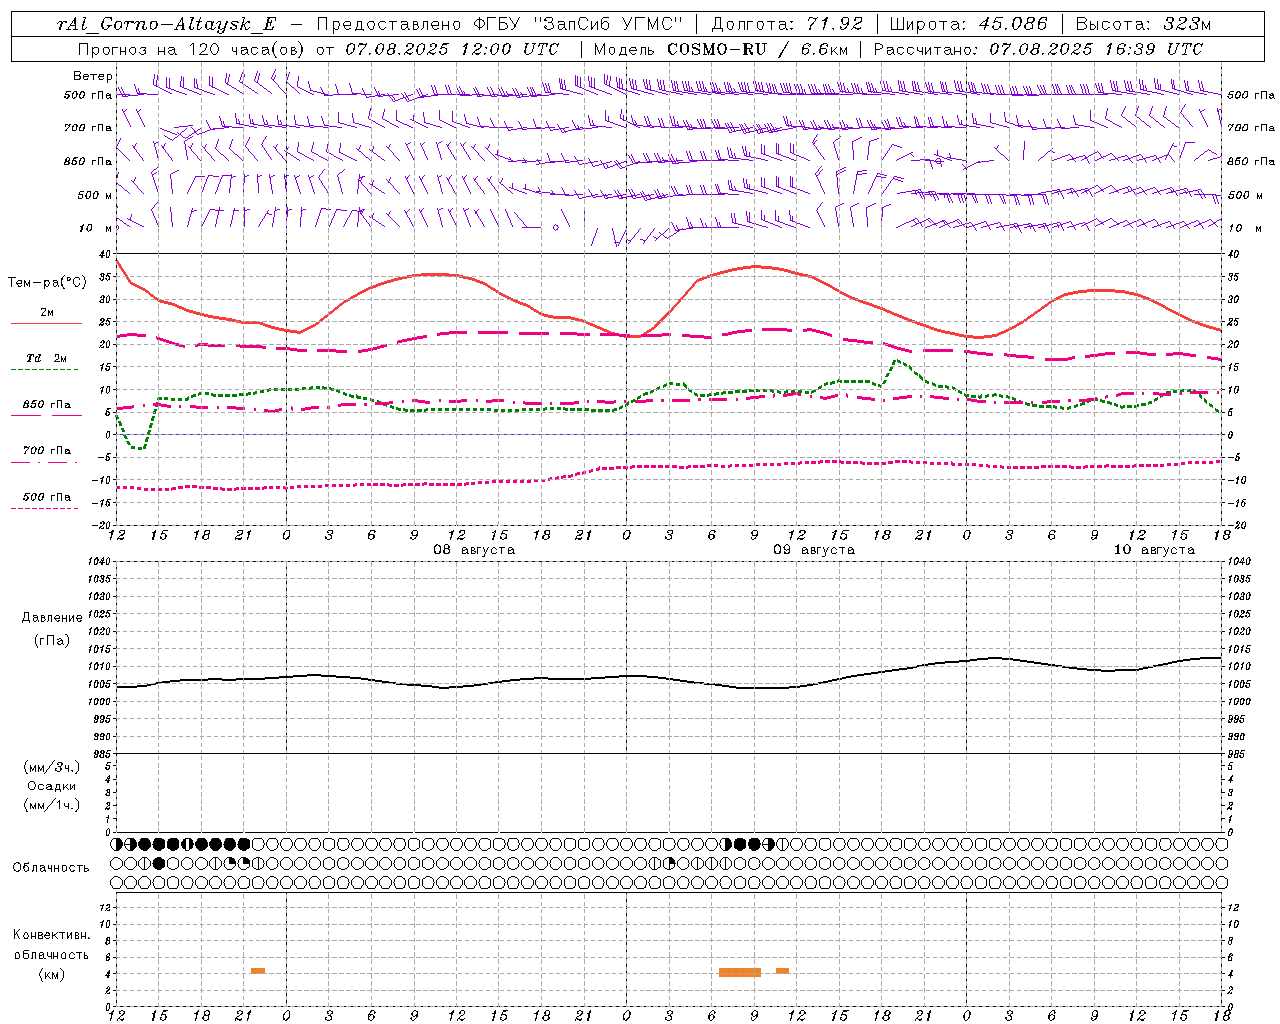Click the '(гПа)' unit label under Давление

[52, 641]
